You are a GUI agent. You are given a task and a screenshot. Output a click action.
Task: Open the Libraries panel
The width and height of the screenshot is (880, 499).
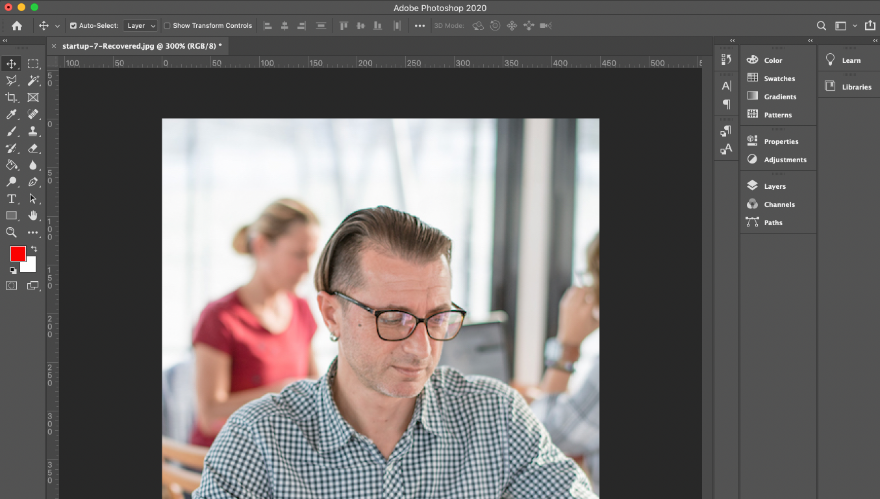pos(855,87)
